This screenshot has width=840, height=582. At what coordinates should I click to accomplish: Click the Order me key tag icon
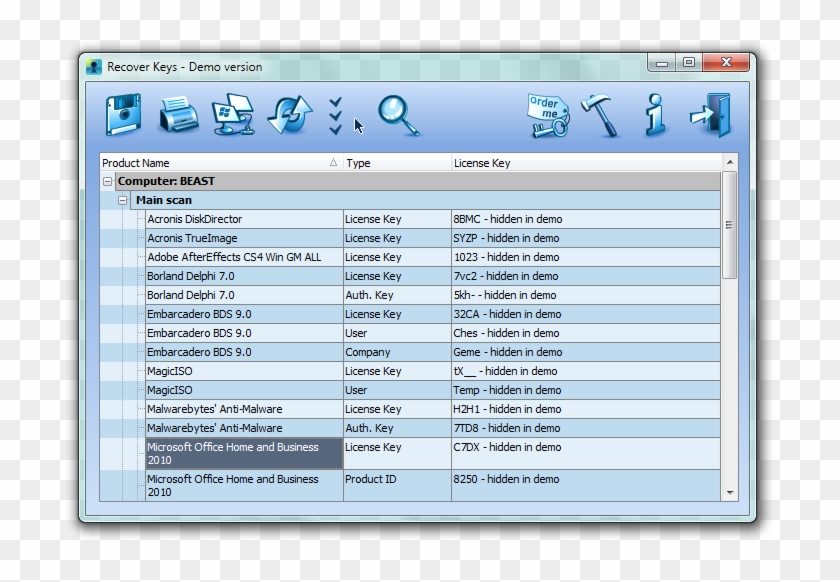point(548,116)
